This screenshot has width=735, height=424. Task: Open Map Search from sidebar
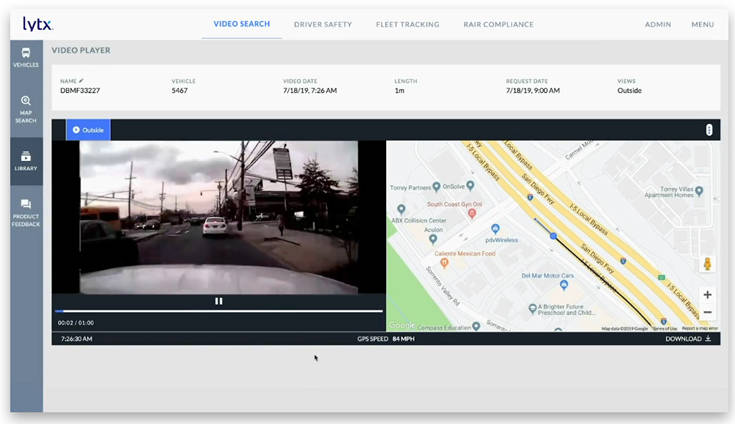tap(26, 108)
